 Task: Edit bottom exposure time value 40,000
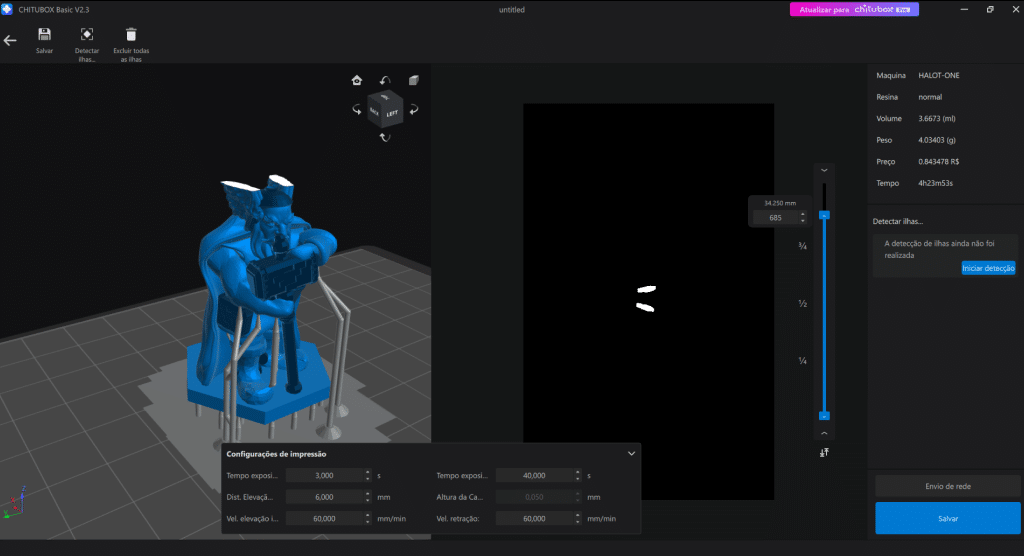click(x=534, y=476)
